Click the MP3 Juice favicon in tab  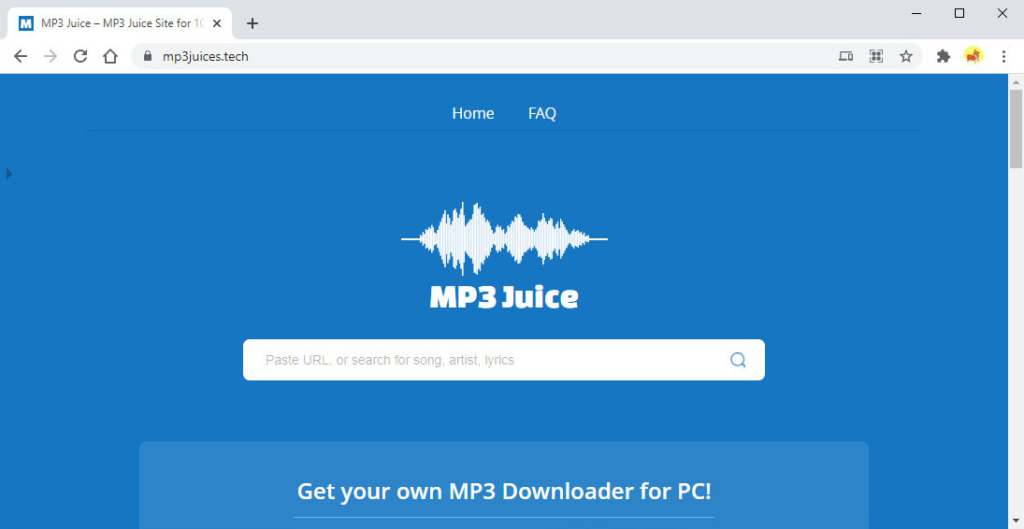(25, 24)
